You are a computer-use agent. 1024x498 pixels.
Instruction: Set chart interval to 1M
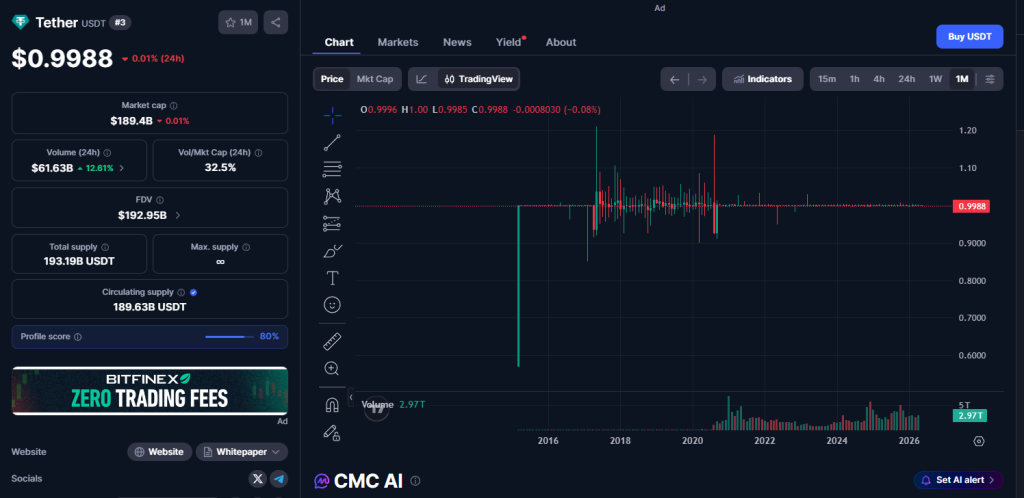tap(962, 79)
